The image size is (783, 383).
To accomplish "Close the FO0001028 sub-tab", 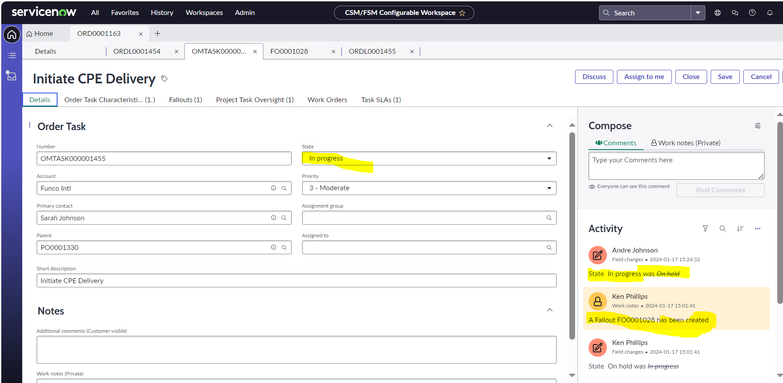I will 333,51.
